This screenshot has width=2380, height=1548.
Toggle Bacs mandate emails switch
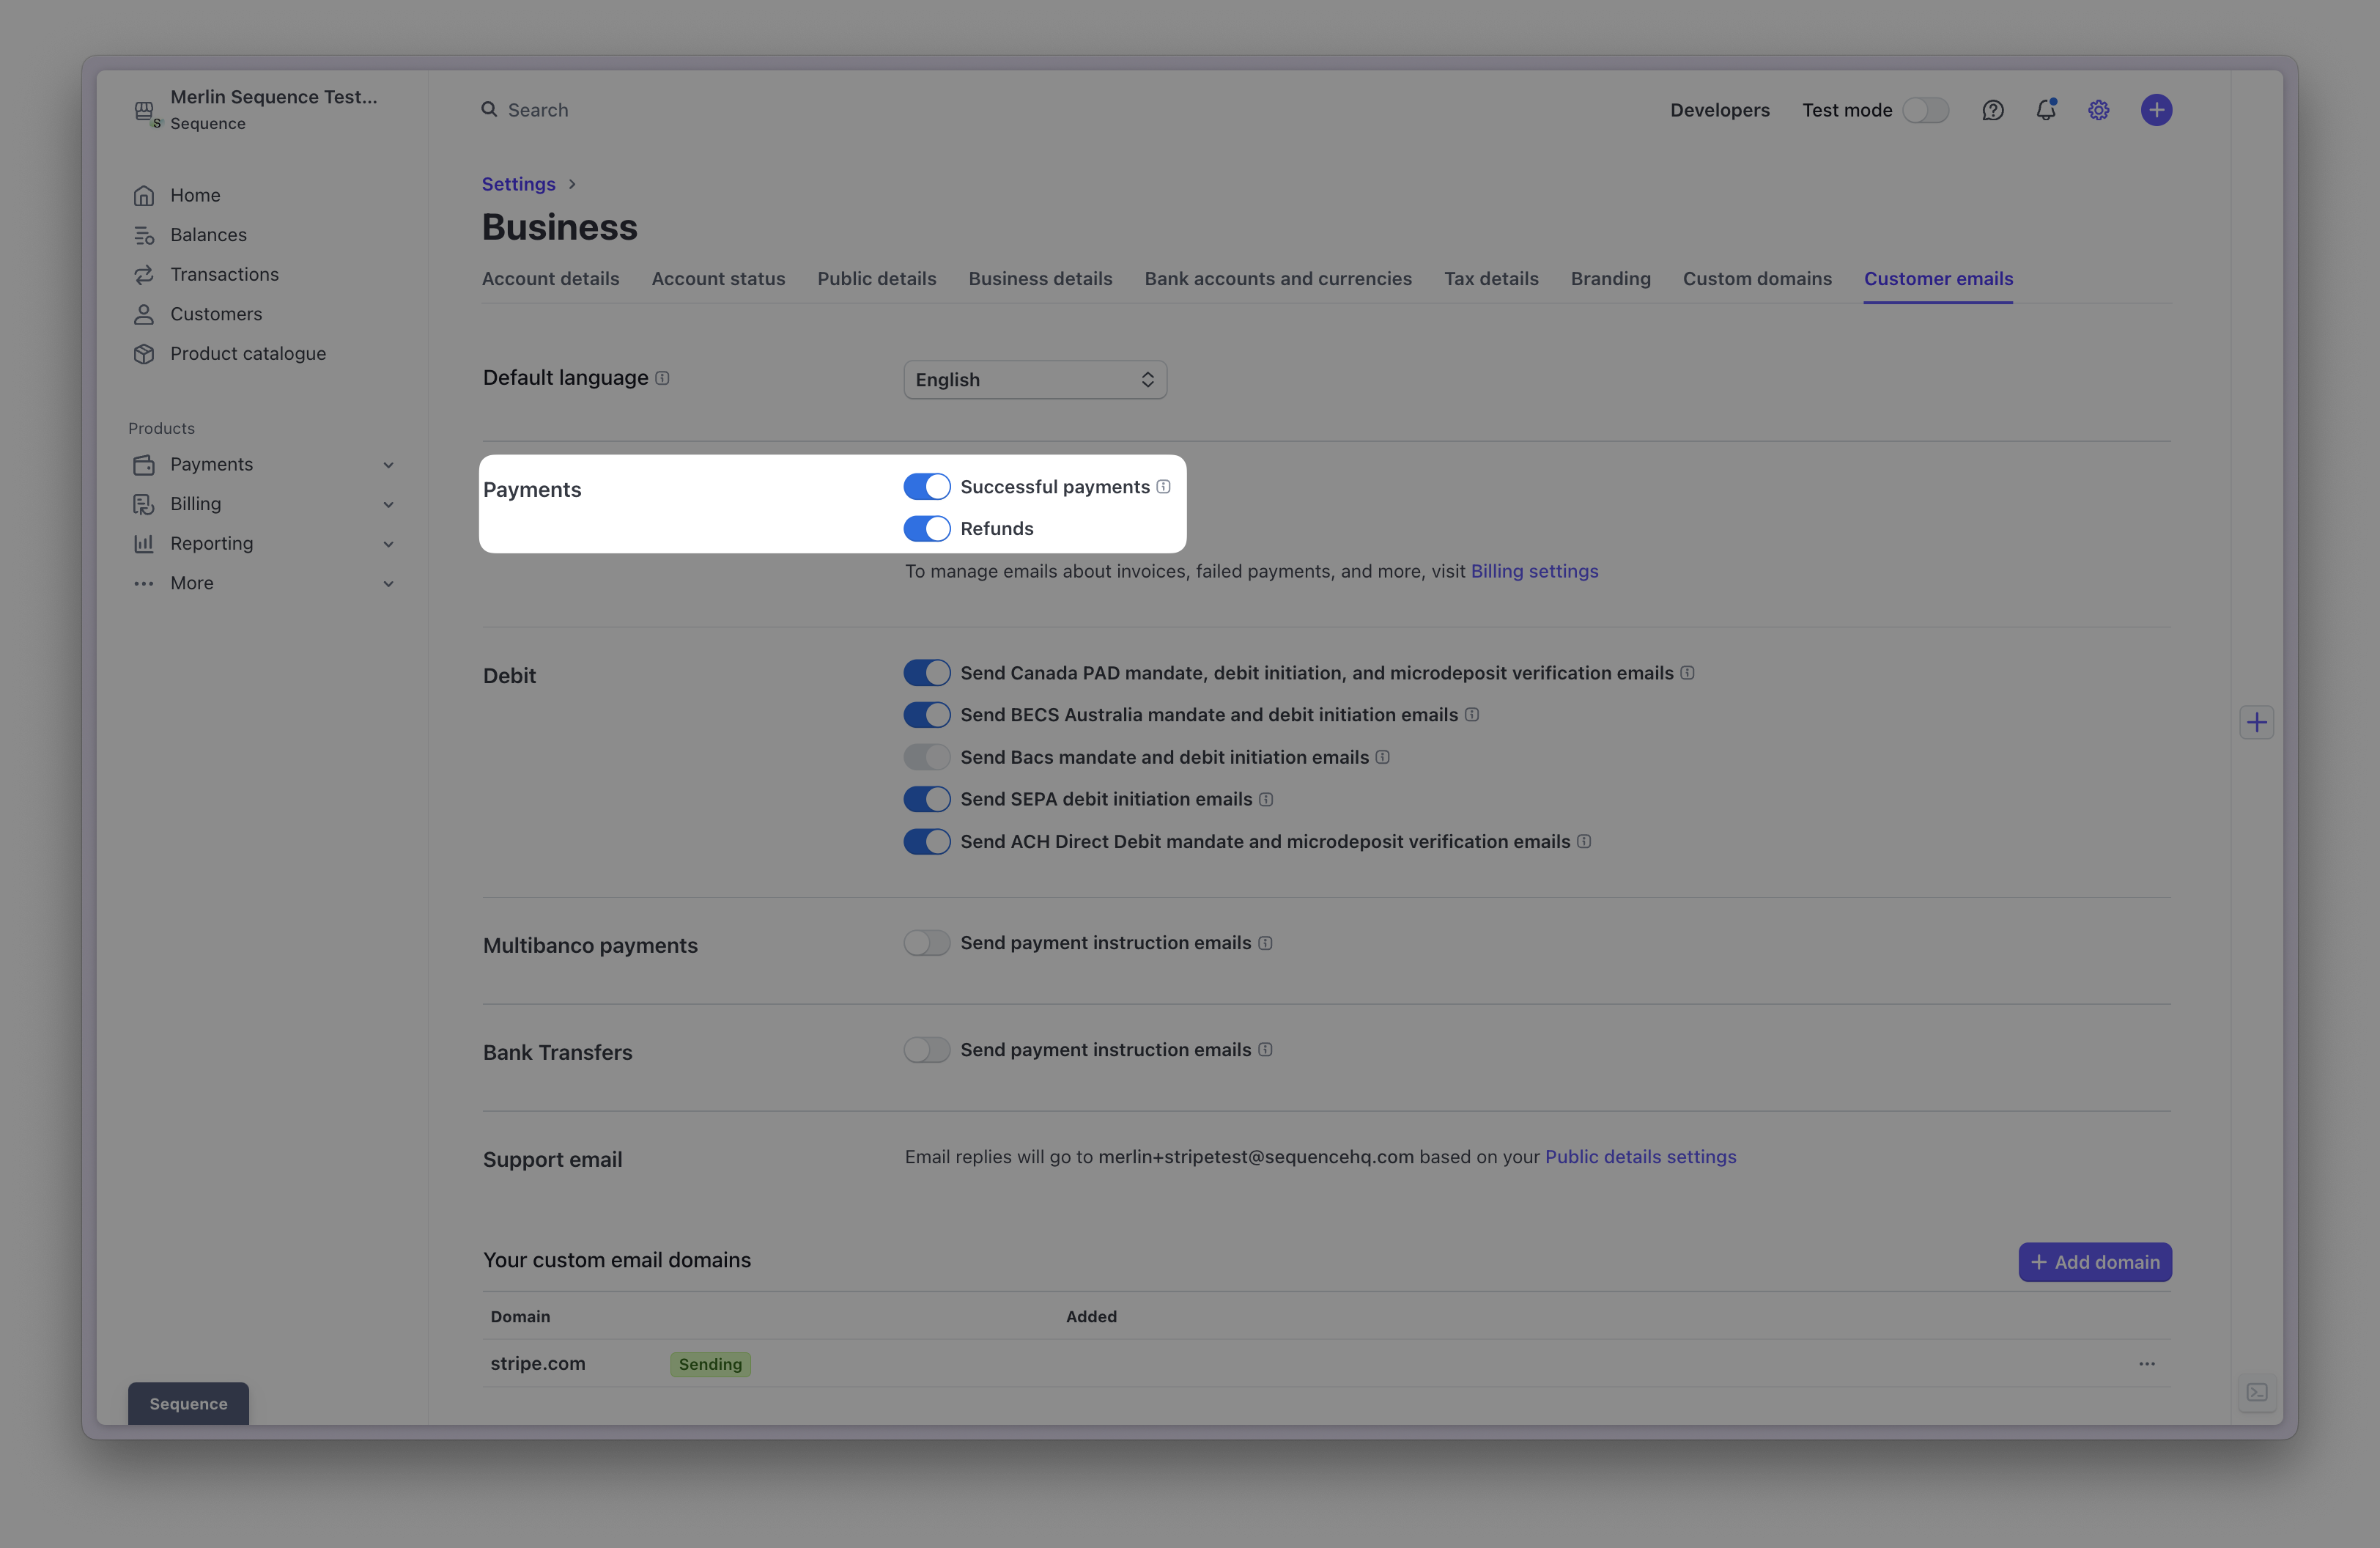pos(927,757)
